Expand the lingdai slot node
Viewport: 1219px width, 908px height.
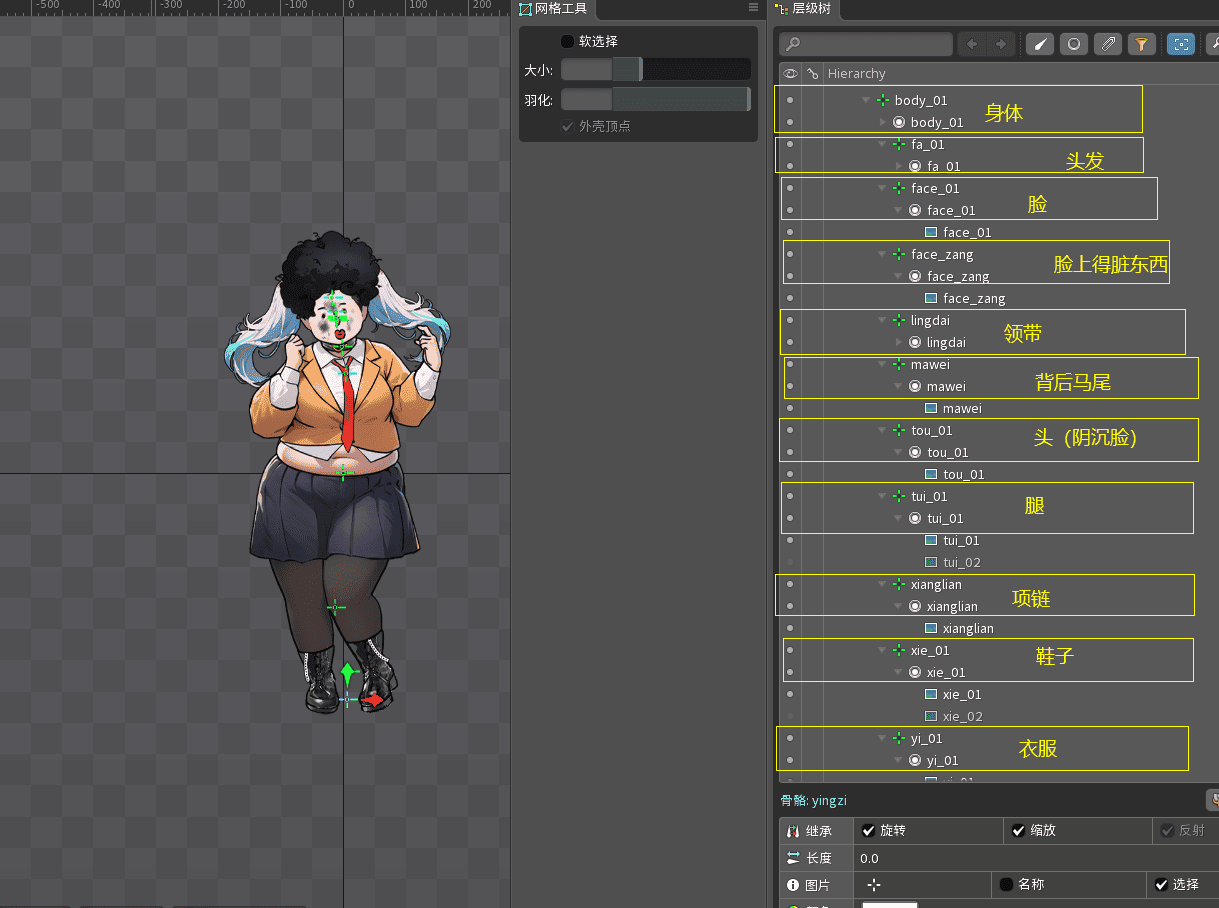coord(898,343)
